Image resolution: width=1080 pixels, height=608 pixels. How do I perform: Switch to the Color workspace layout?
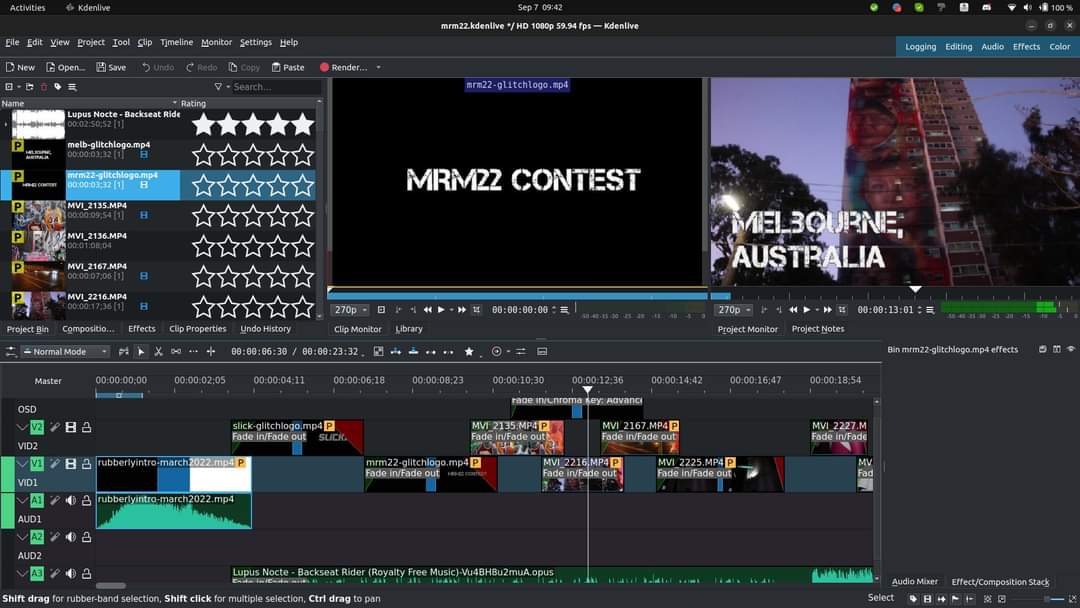tap(1059, 47)
